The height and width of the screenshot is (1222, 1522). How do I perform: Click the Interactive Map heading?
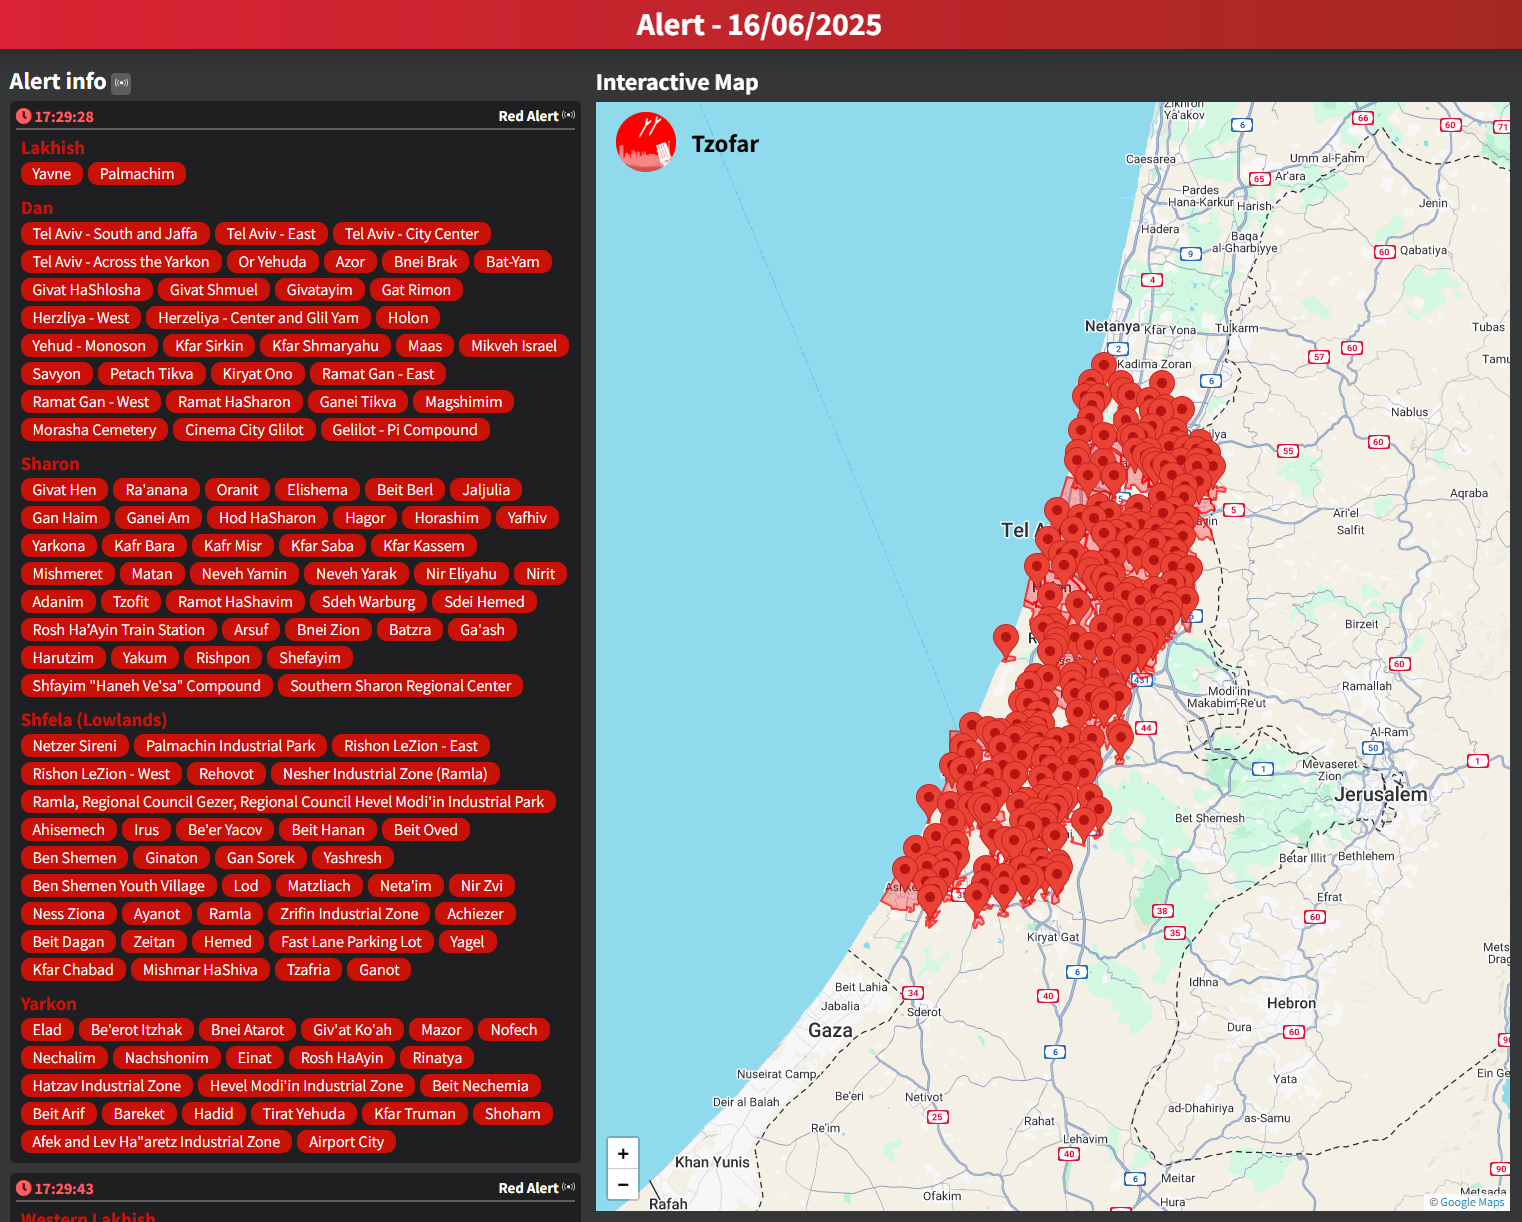677,82
